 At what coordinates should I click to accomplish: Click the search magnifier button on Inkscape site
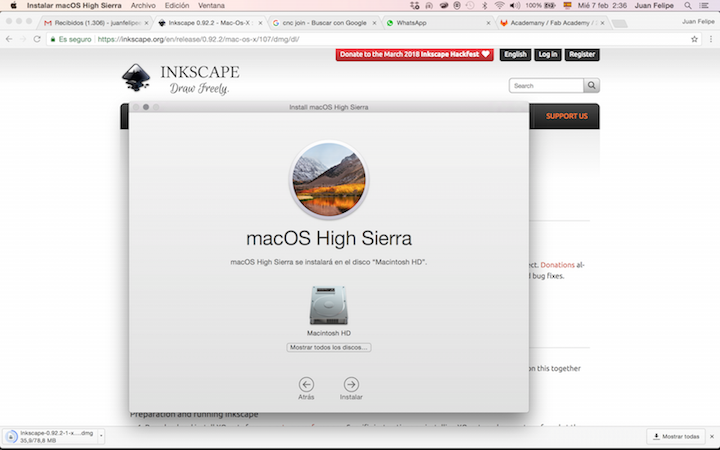click(591, 85)
